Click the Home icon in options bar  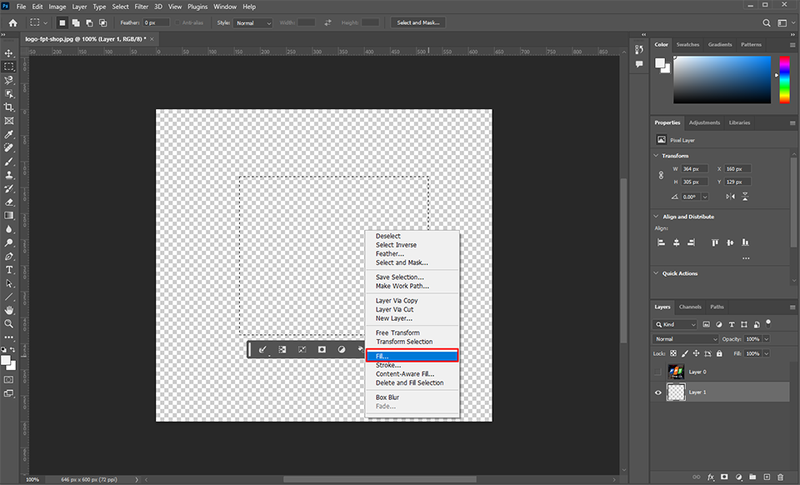(13, 23)
